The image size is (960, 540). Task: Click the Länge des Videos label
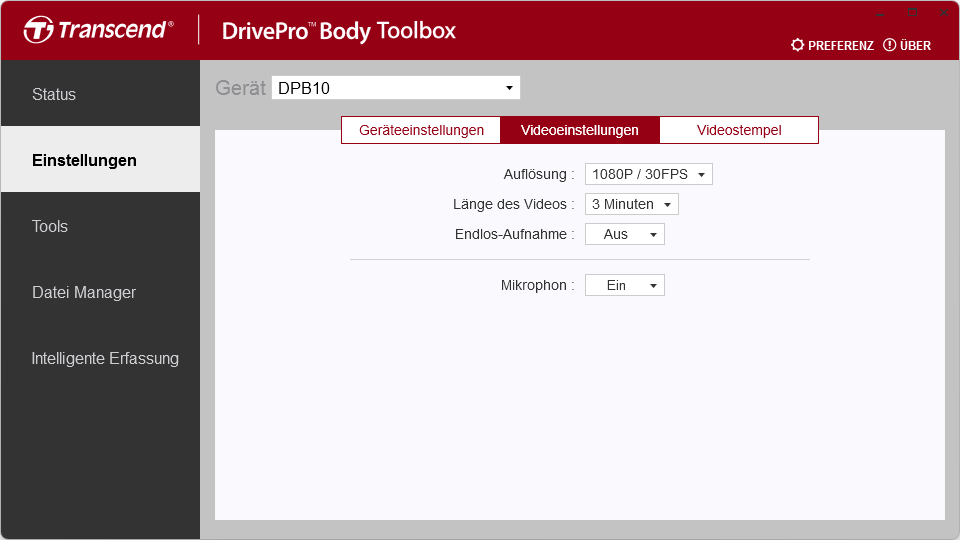514,204
